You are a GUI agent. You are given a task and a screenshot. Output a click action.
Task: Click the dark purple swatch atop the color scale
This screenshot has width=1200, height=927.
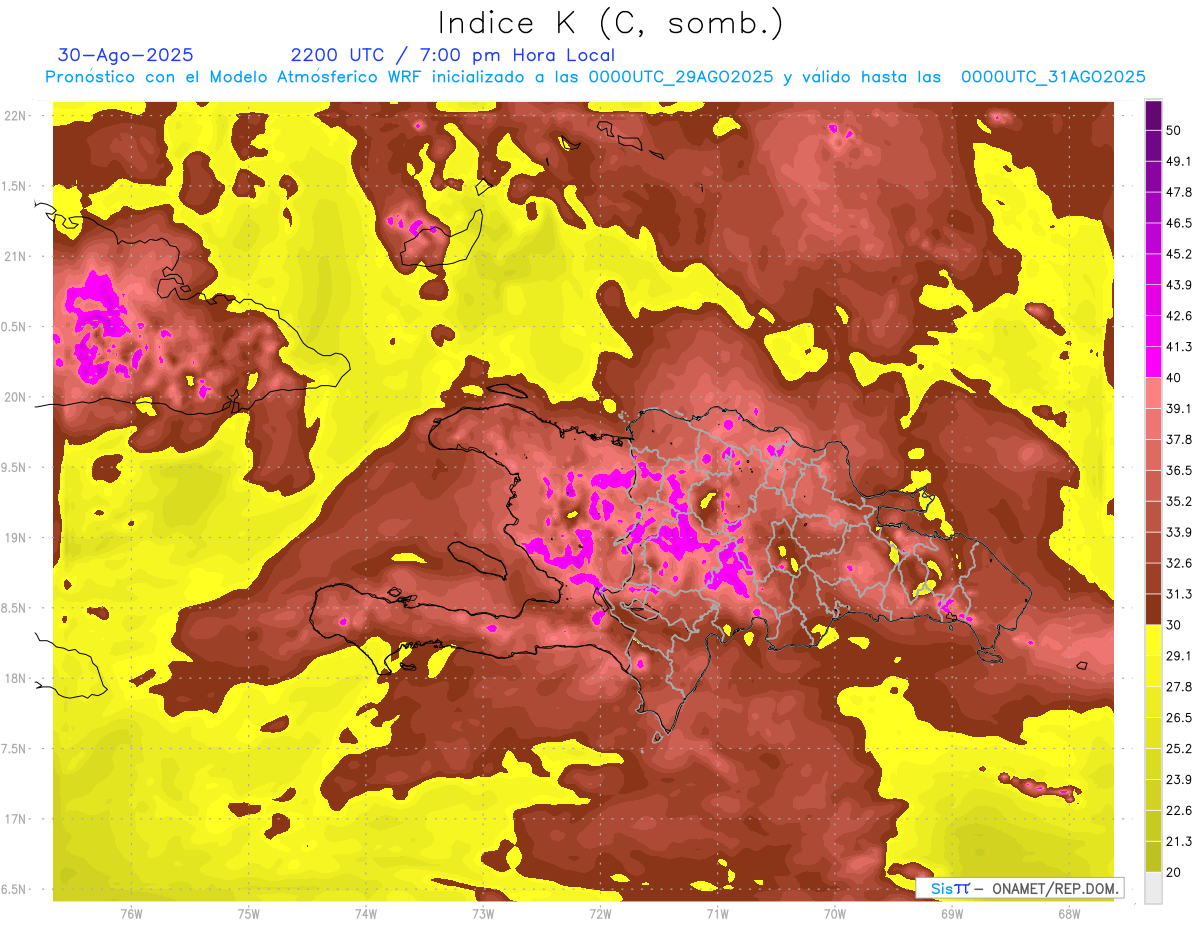click(1153, 114)
